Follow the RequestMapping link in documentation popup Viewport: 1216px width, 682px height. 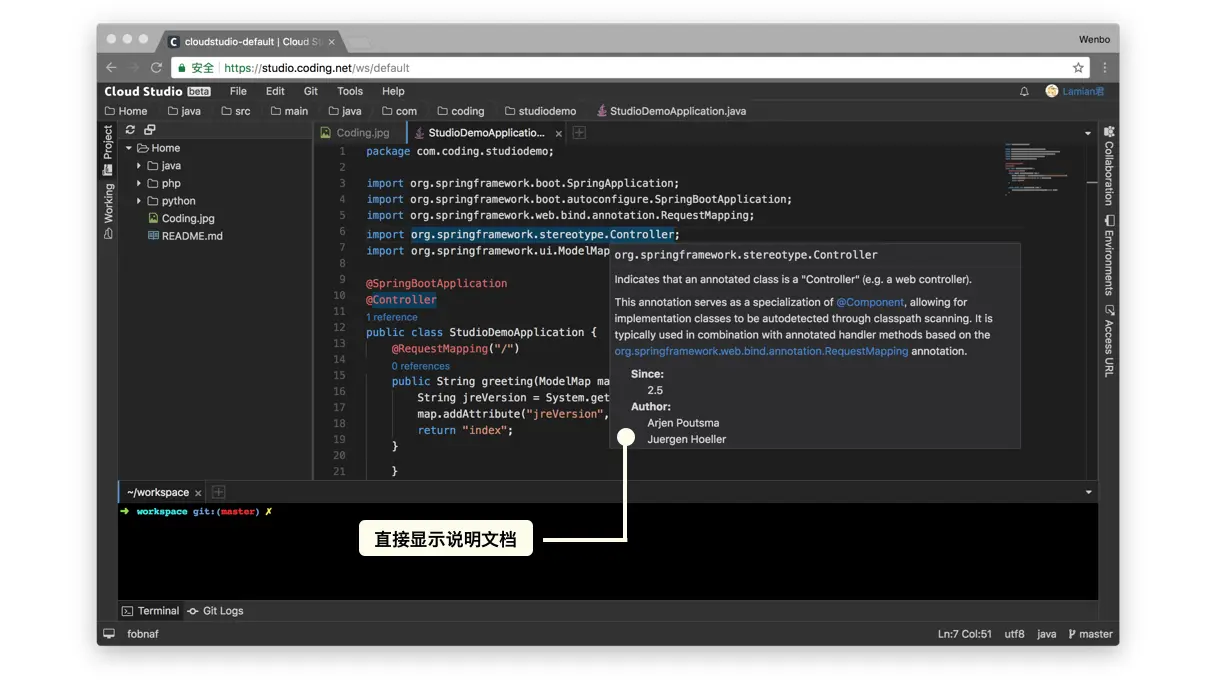[761, 351]
